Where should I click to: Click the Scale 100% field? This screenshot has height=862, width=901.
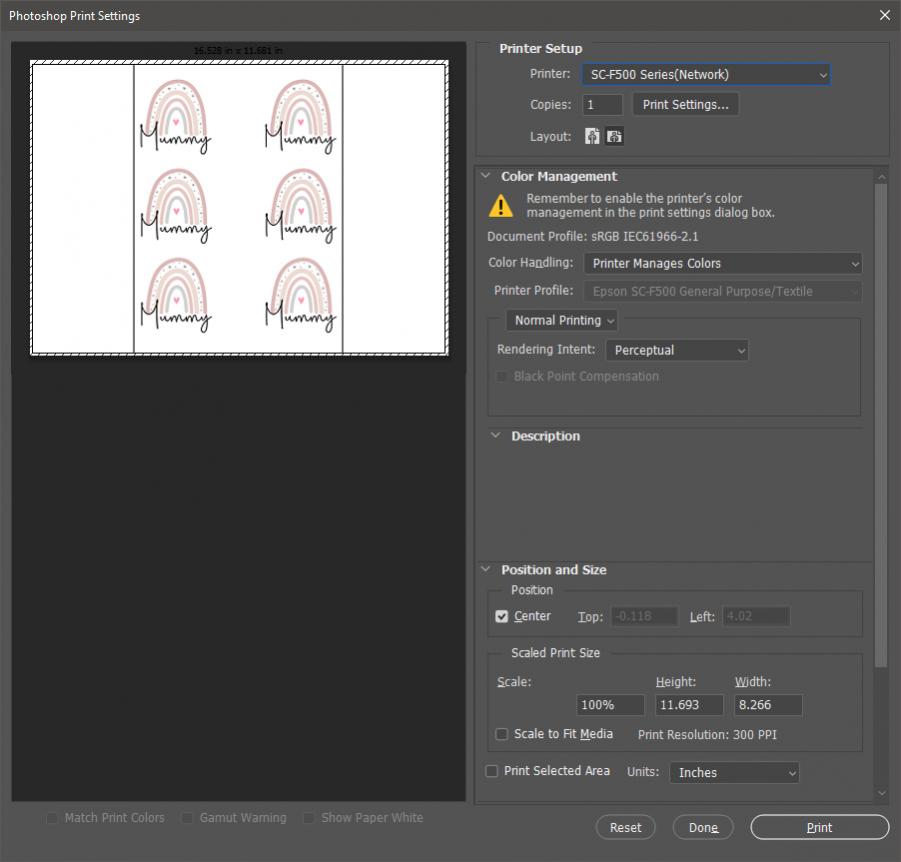pos(610,705)
